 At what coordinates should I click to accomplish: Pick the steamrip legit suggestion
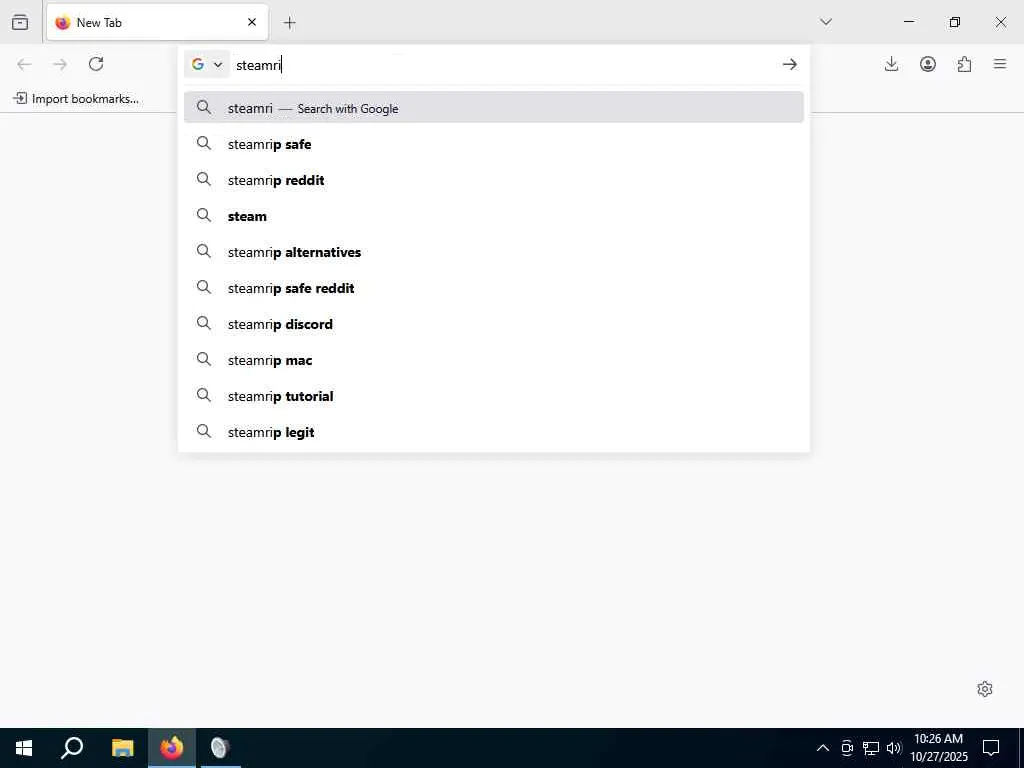point(494,432)
